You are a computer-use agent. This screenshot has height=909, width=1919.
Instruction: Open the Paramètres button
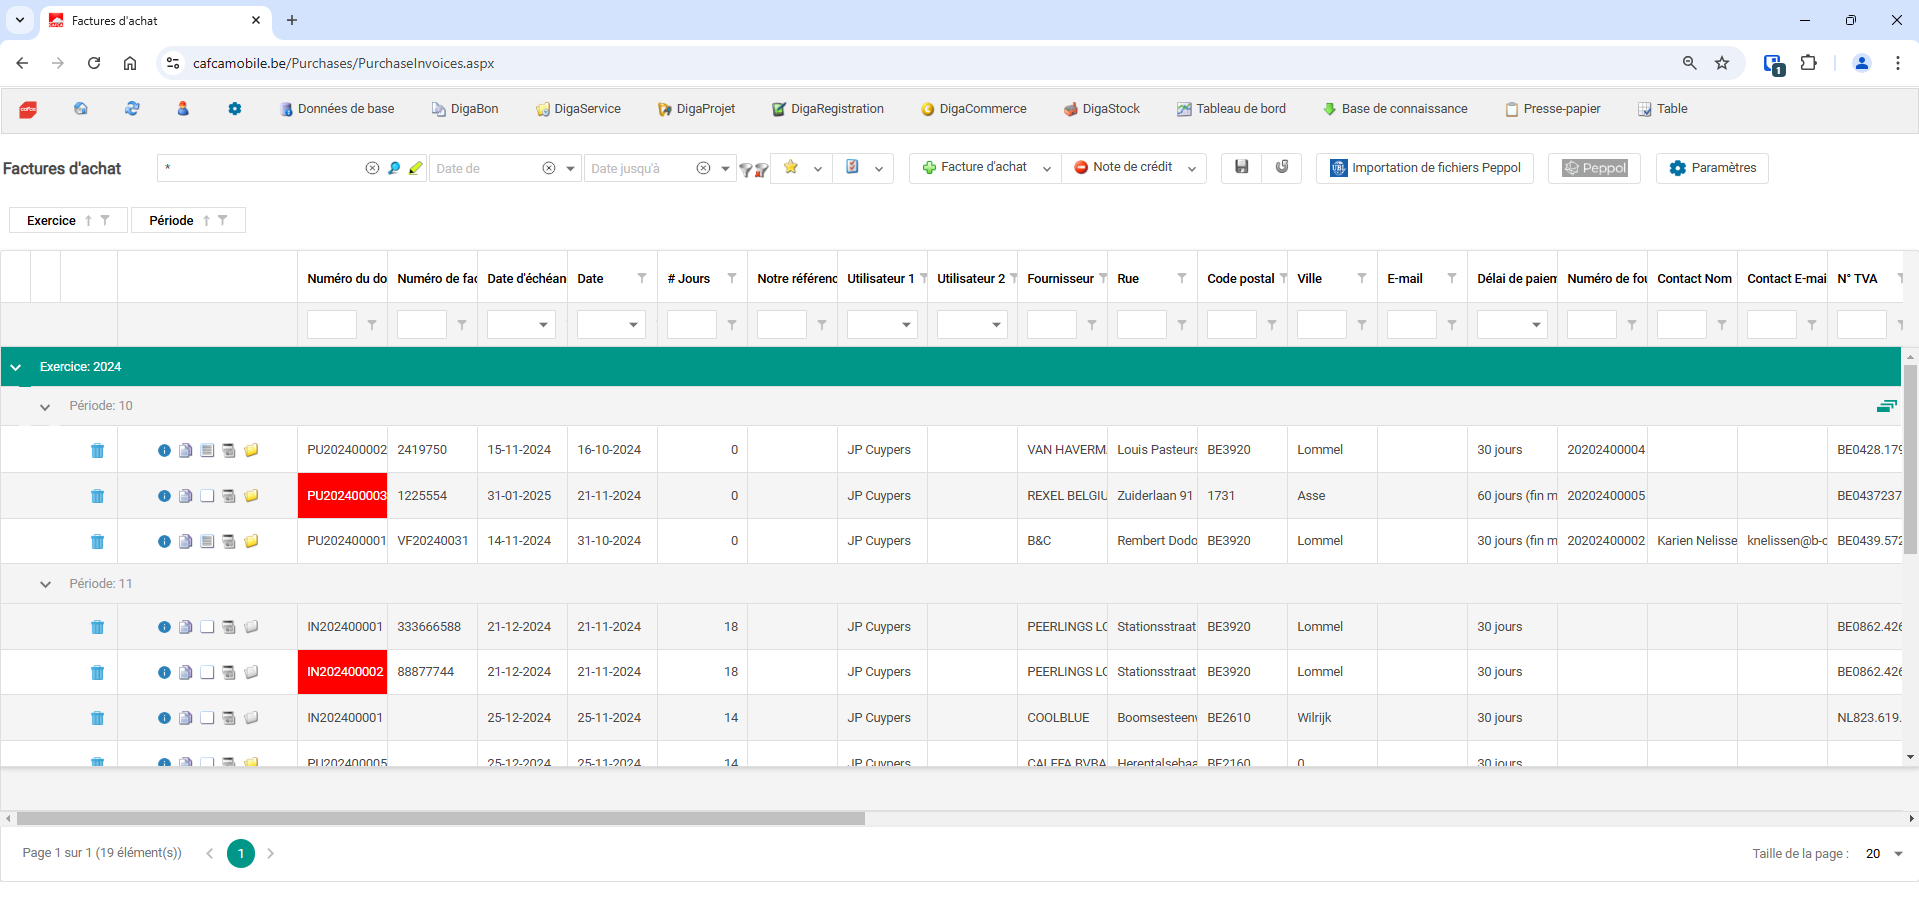point(1712,168)
